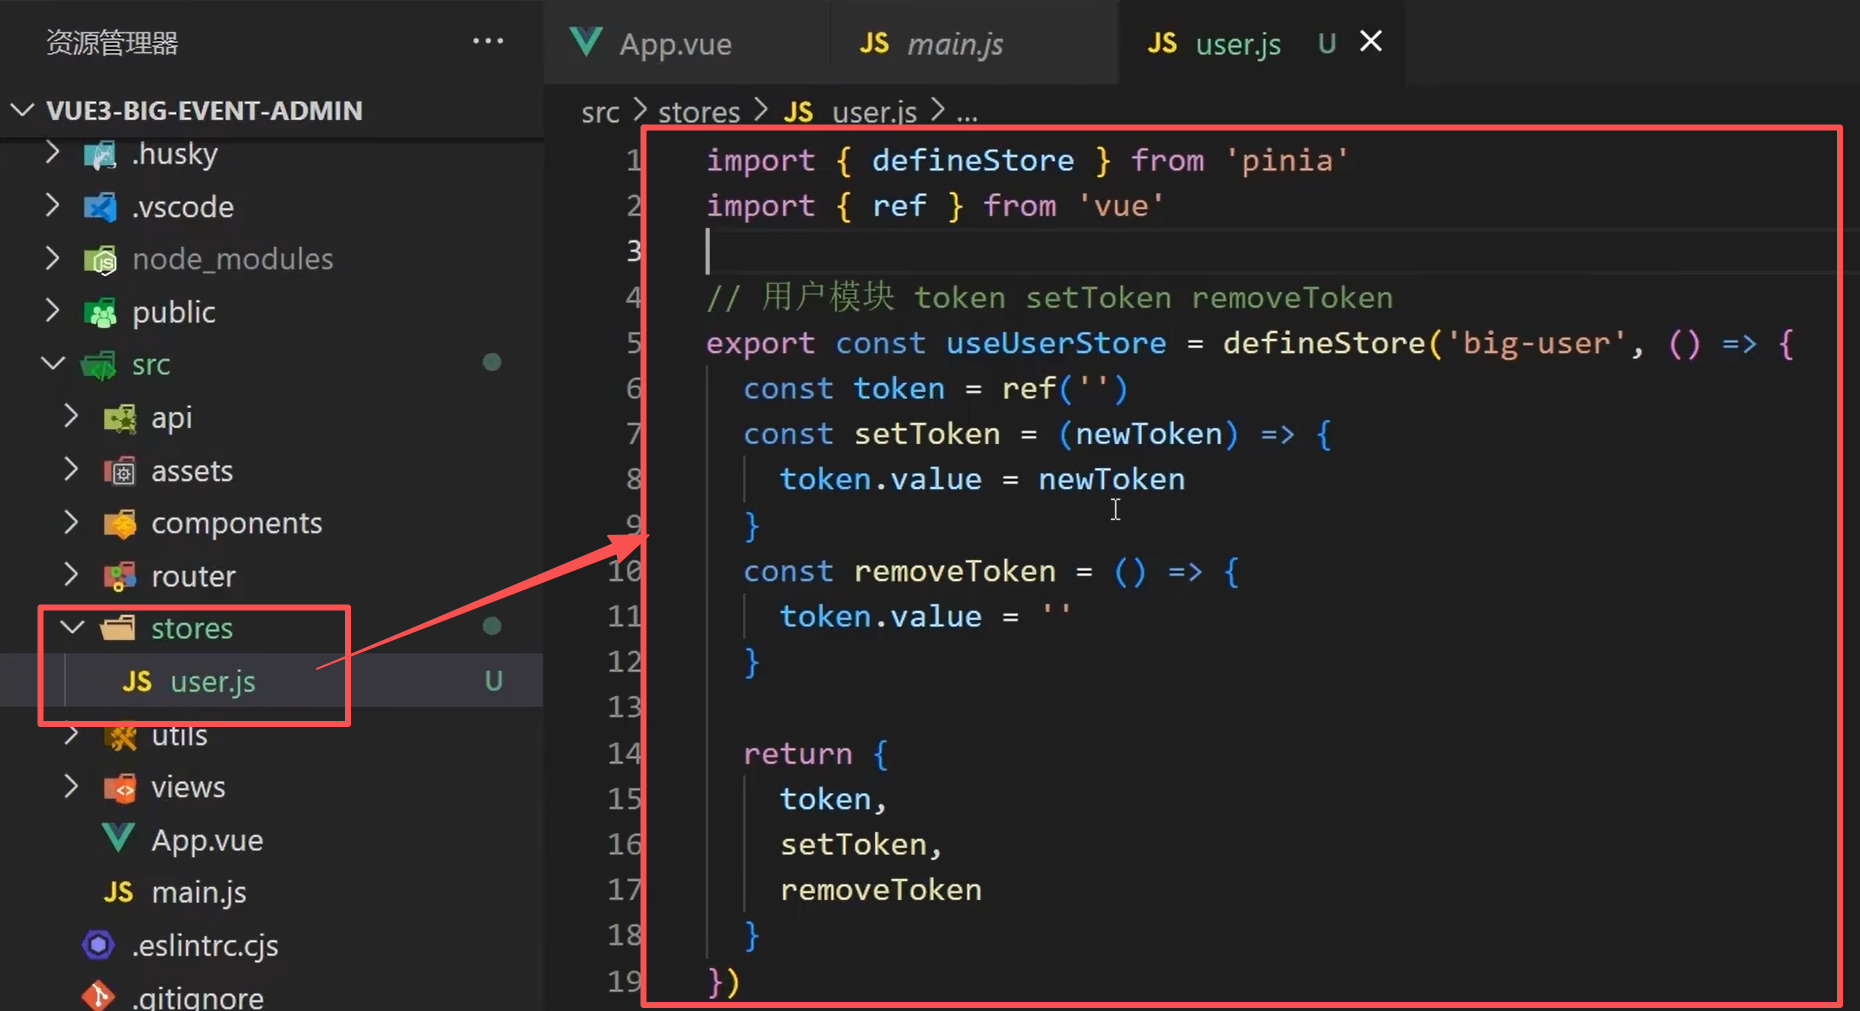Screen dimensions: 1860x1011
Task: Click the src breadcrumb segment
Action: click(600, 112)
